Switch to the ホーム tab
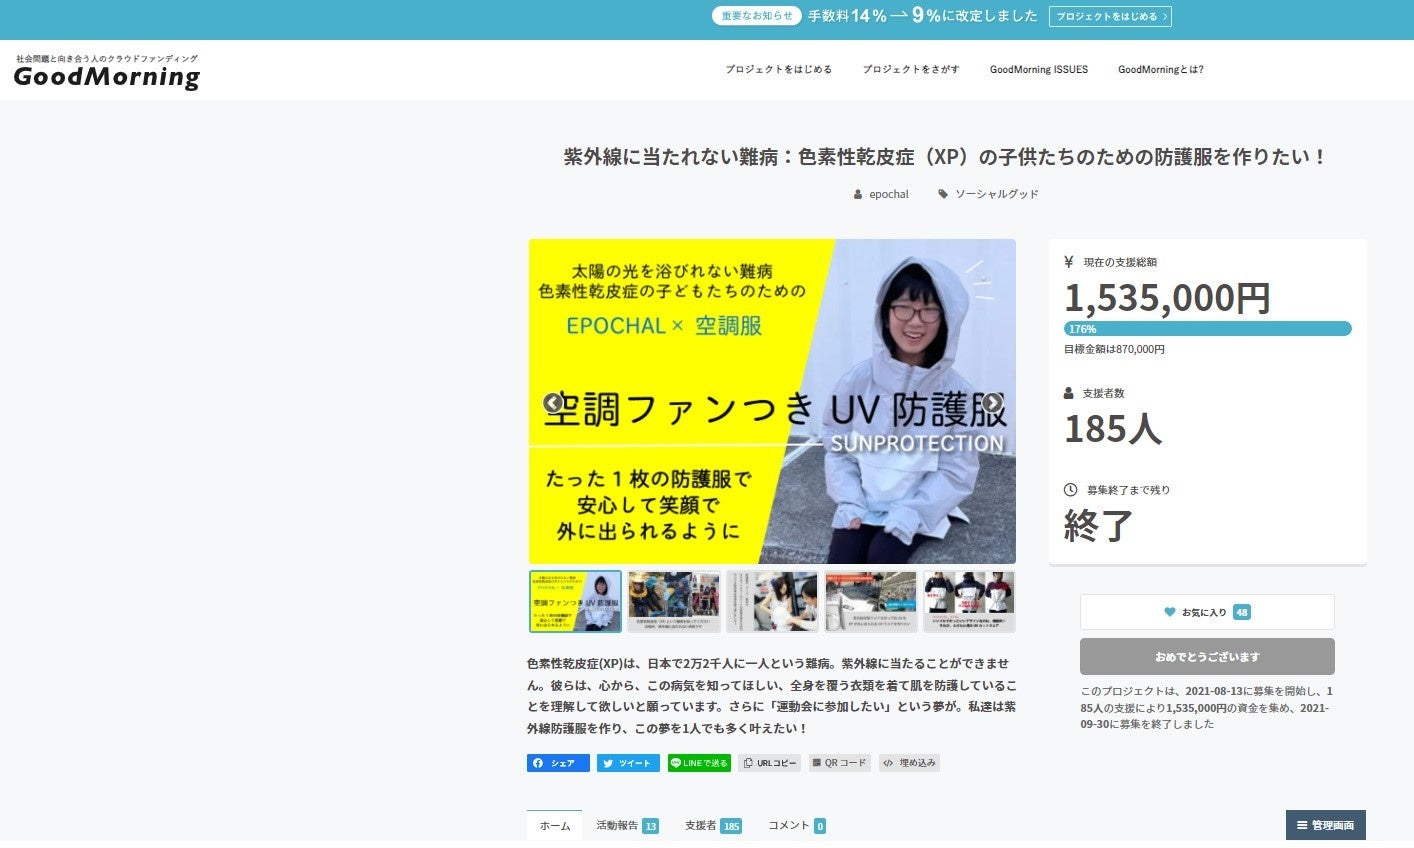Image resolution: width=1414 pixels, height=848 pixels. point(554,826)
